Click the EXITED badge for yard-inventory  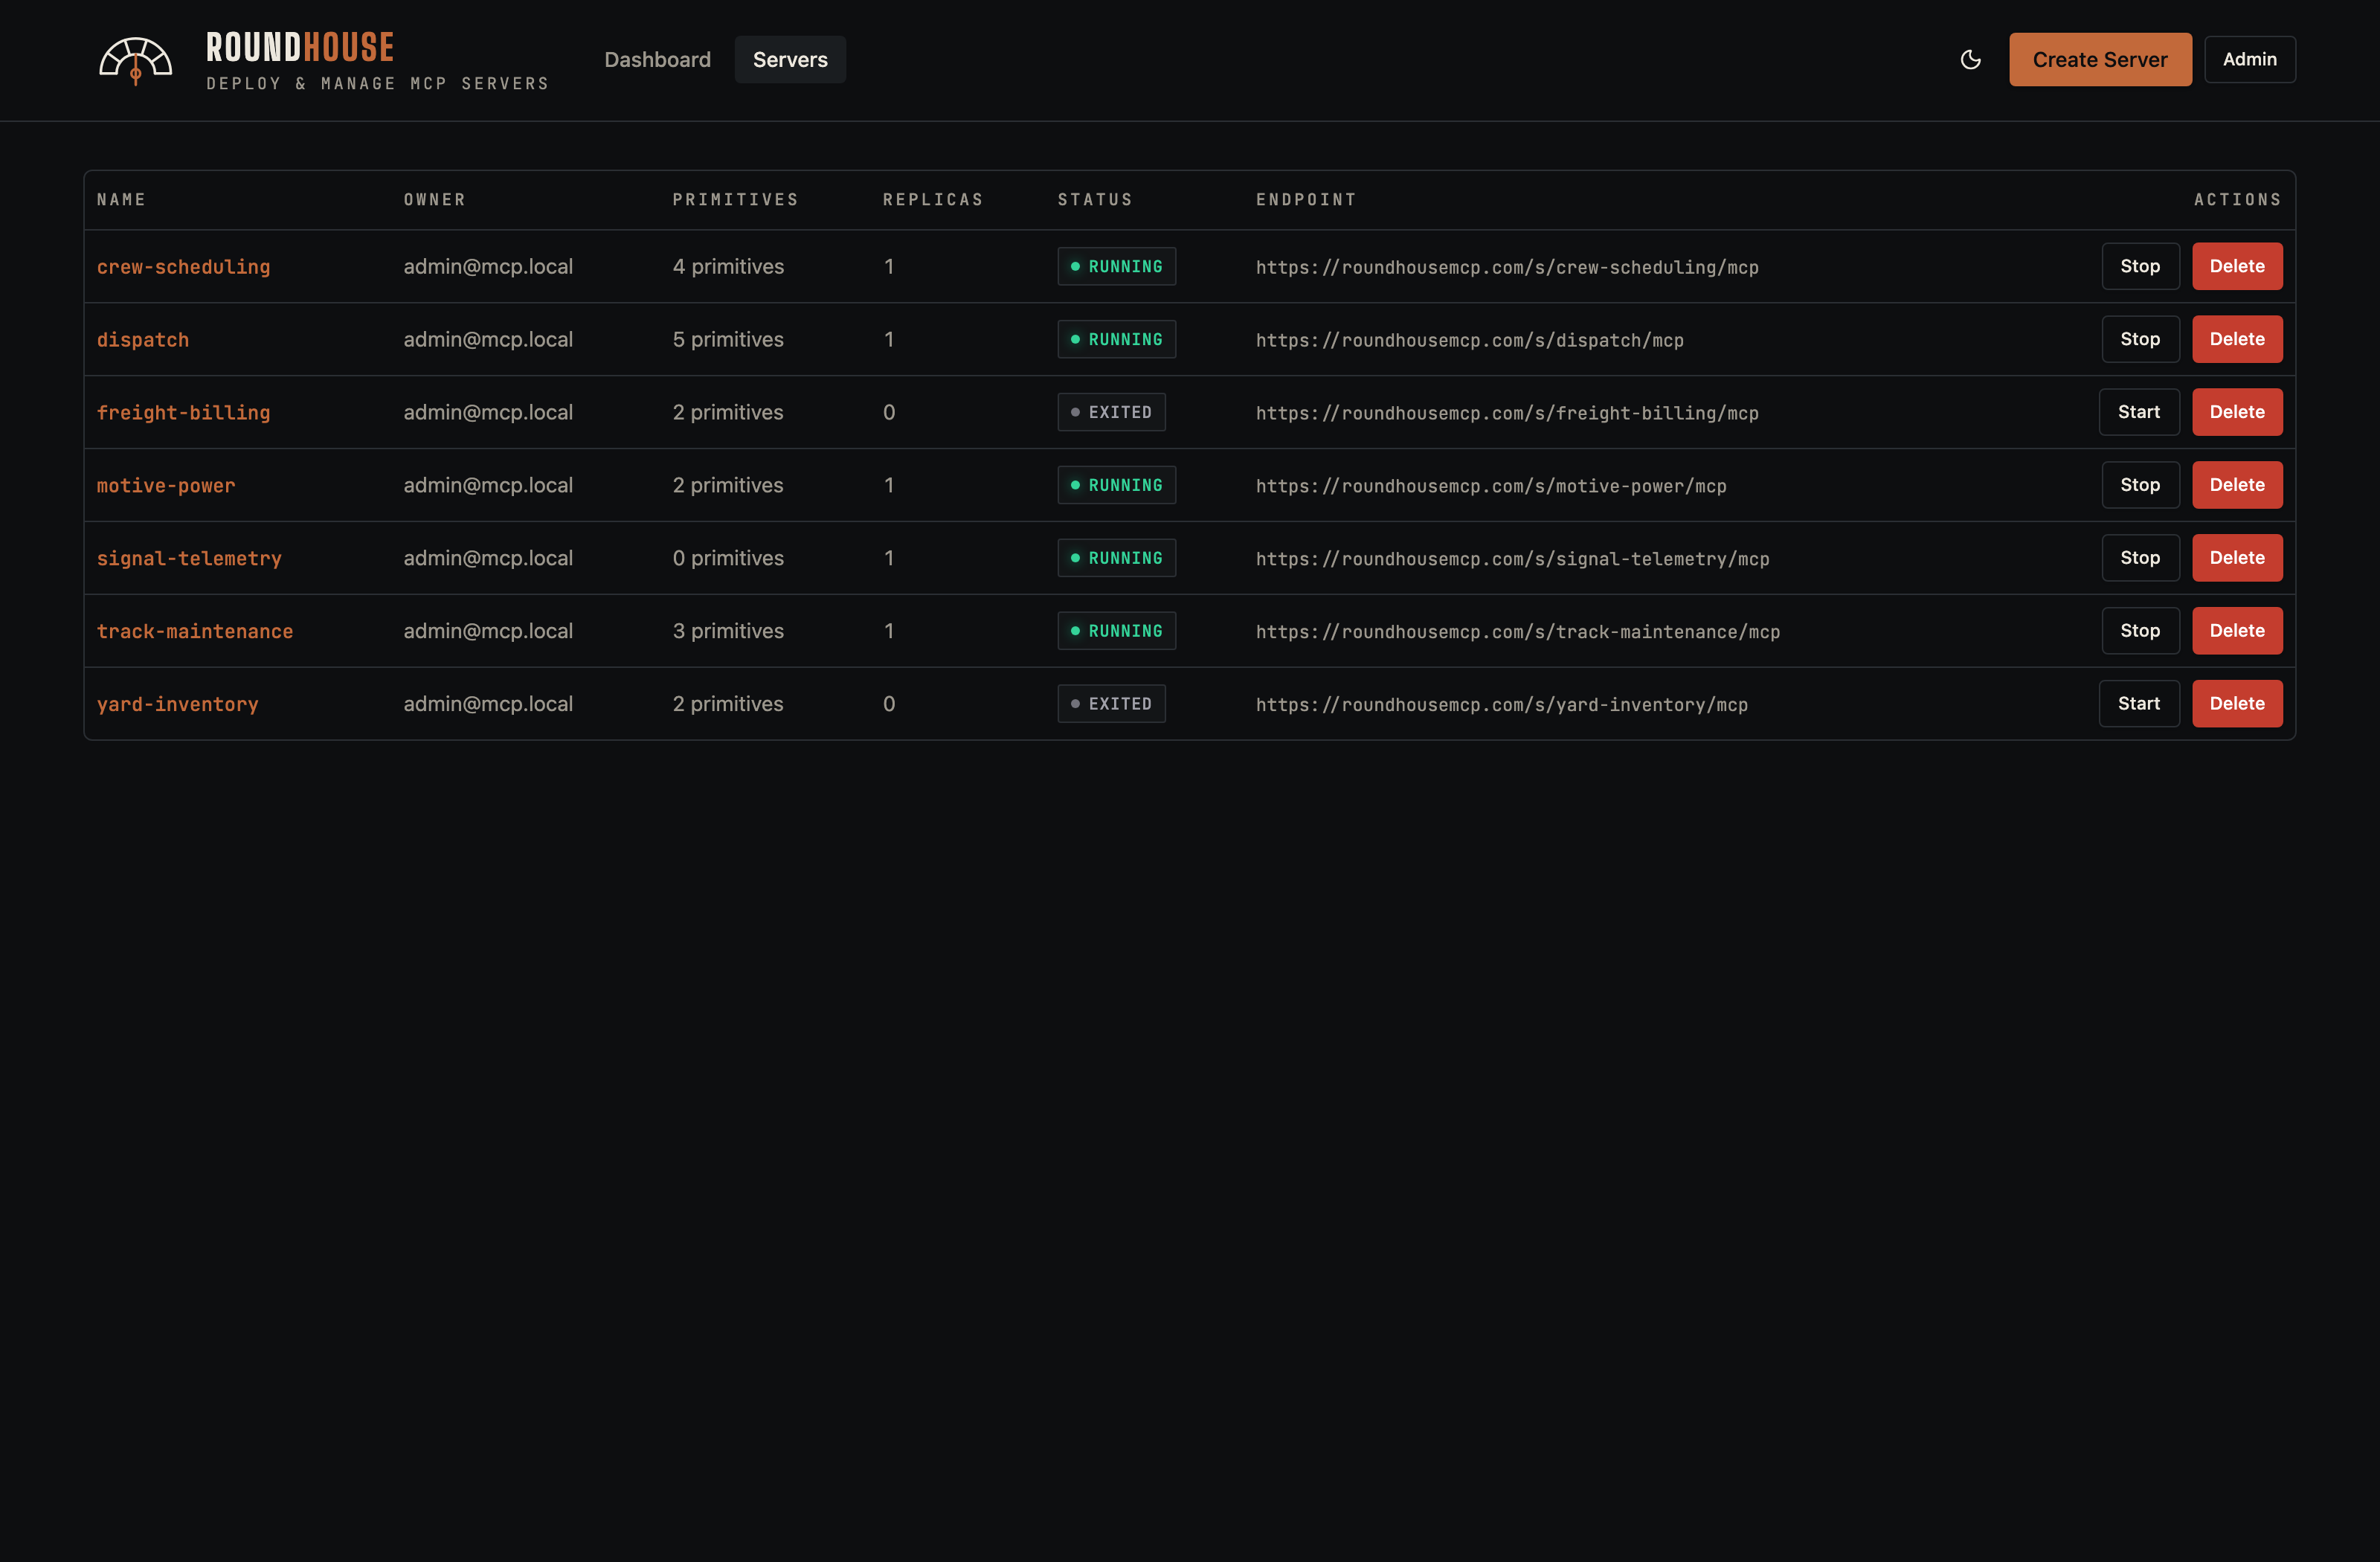click(1112, 704)
